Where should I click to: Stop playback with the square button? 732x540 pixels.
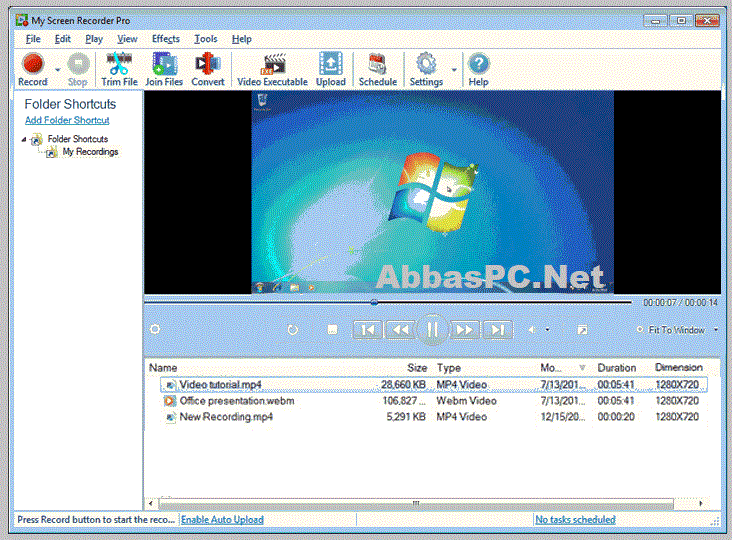[x=332, y=330]
